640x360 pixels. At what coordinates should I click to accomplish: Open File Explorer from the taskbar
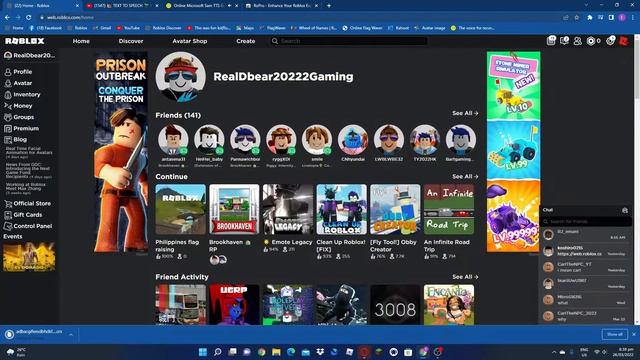276,352
